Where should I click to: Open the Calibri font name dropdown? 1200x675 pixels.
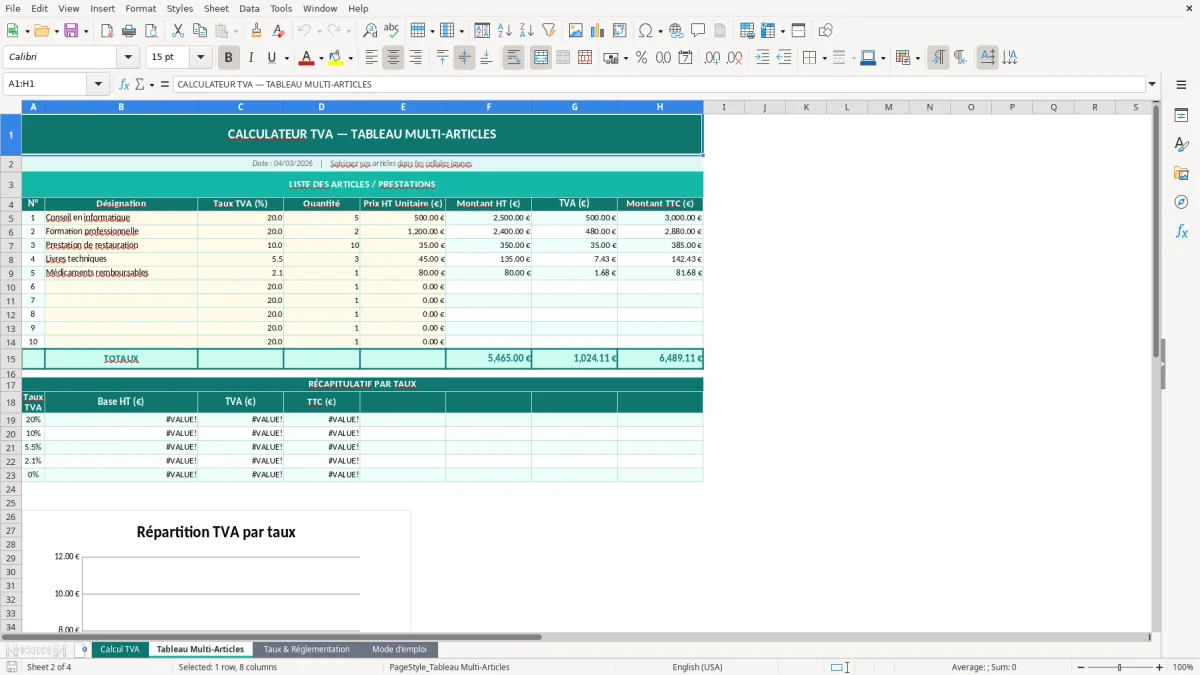click(x=128, y=58)
